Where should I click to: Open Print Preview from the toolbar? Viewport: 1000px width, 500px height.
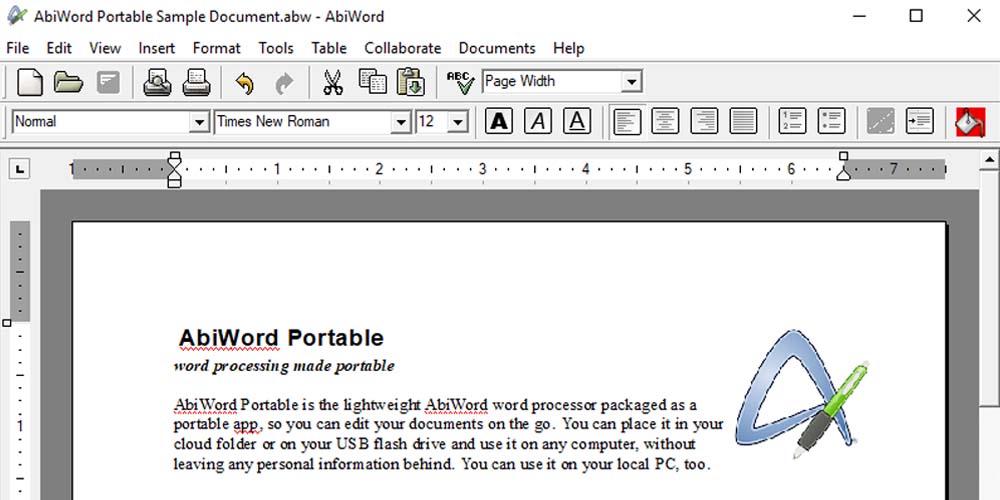(157, 82)
